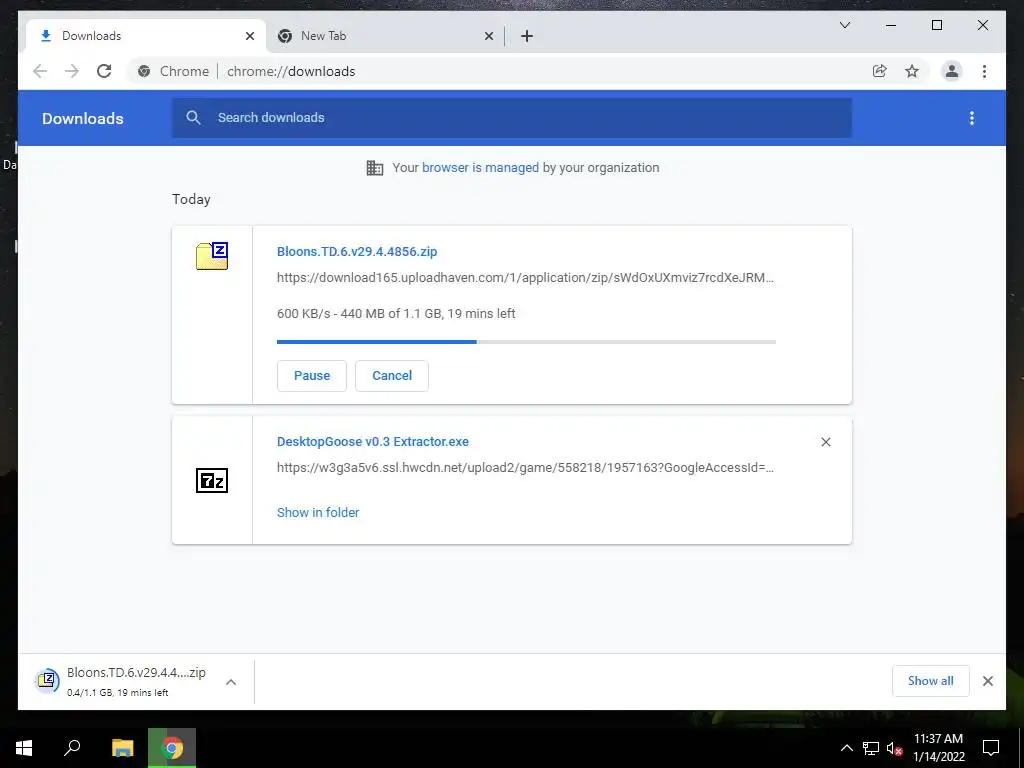Switch to the Downloads tab
This screenshot has width=1024, height=768.
(146, 36)
